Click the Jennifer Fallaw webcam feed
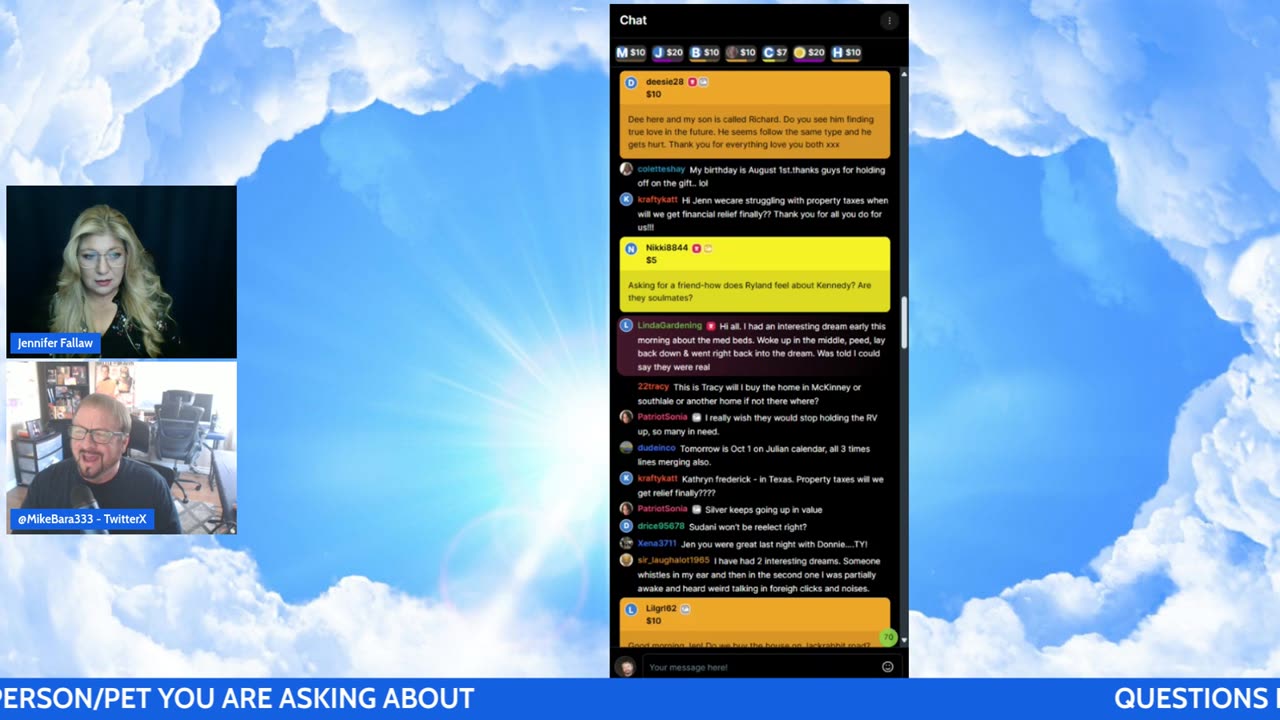 pos(122,272)
